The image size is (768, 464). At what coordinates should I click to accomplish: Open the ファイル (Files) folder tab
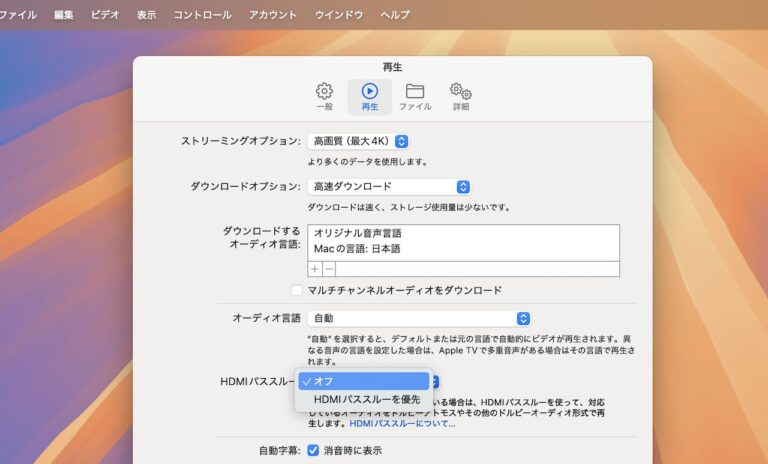[415, 96]
